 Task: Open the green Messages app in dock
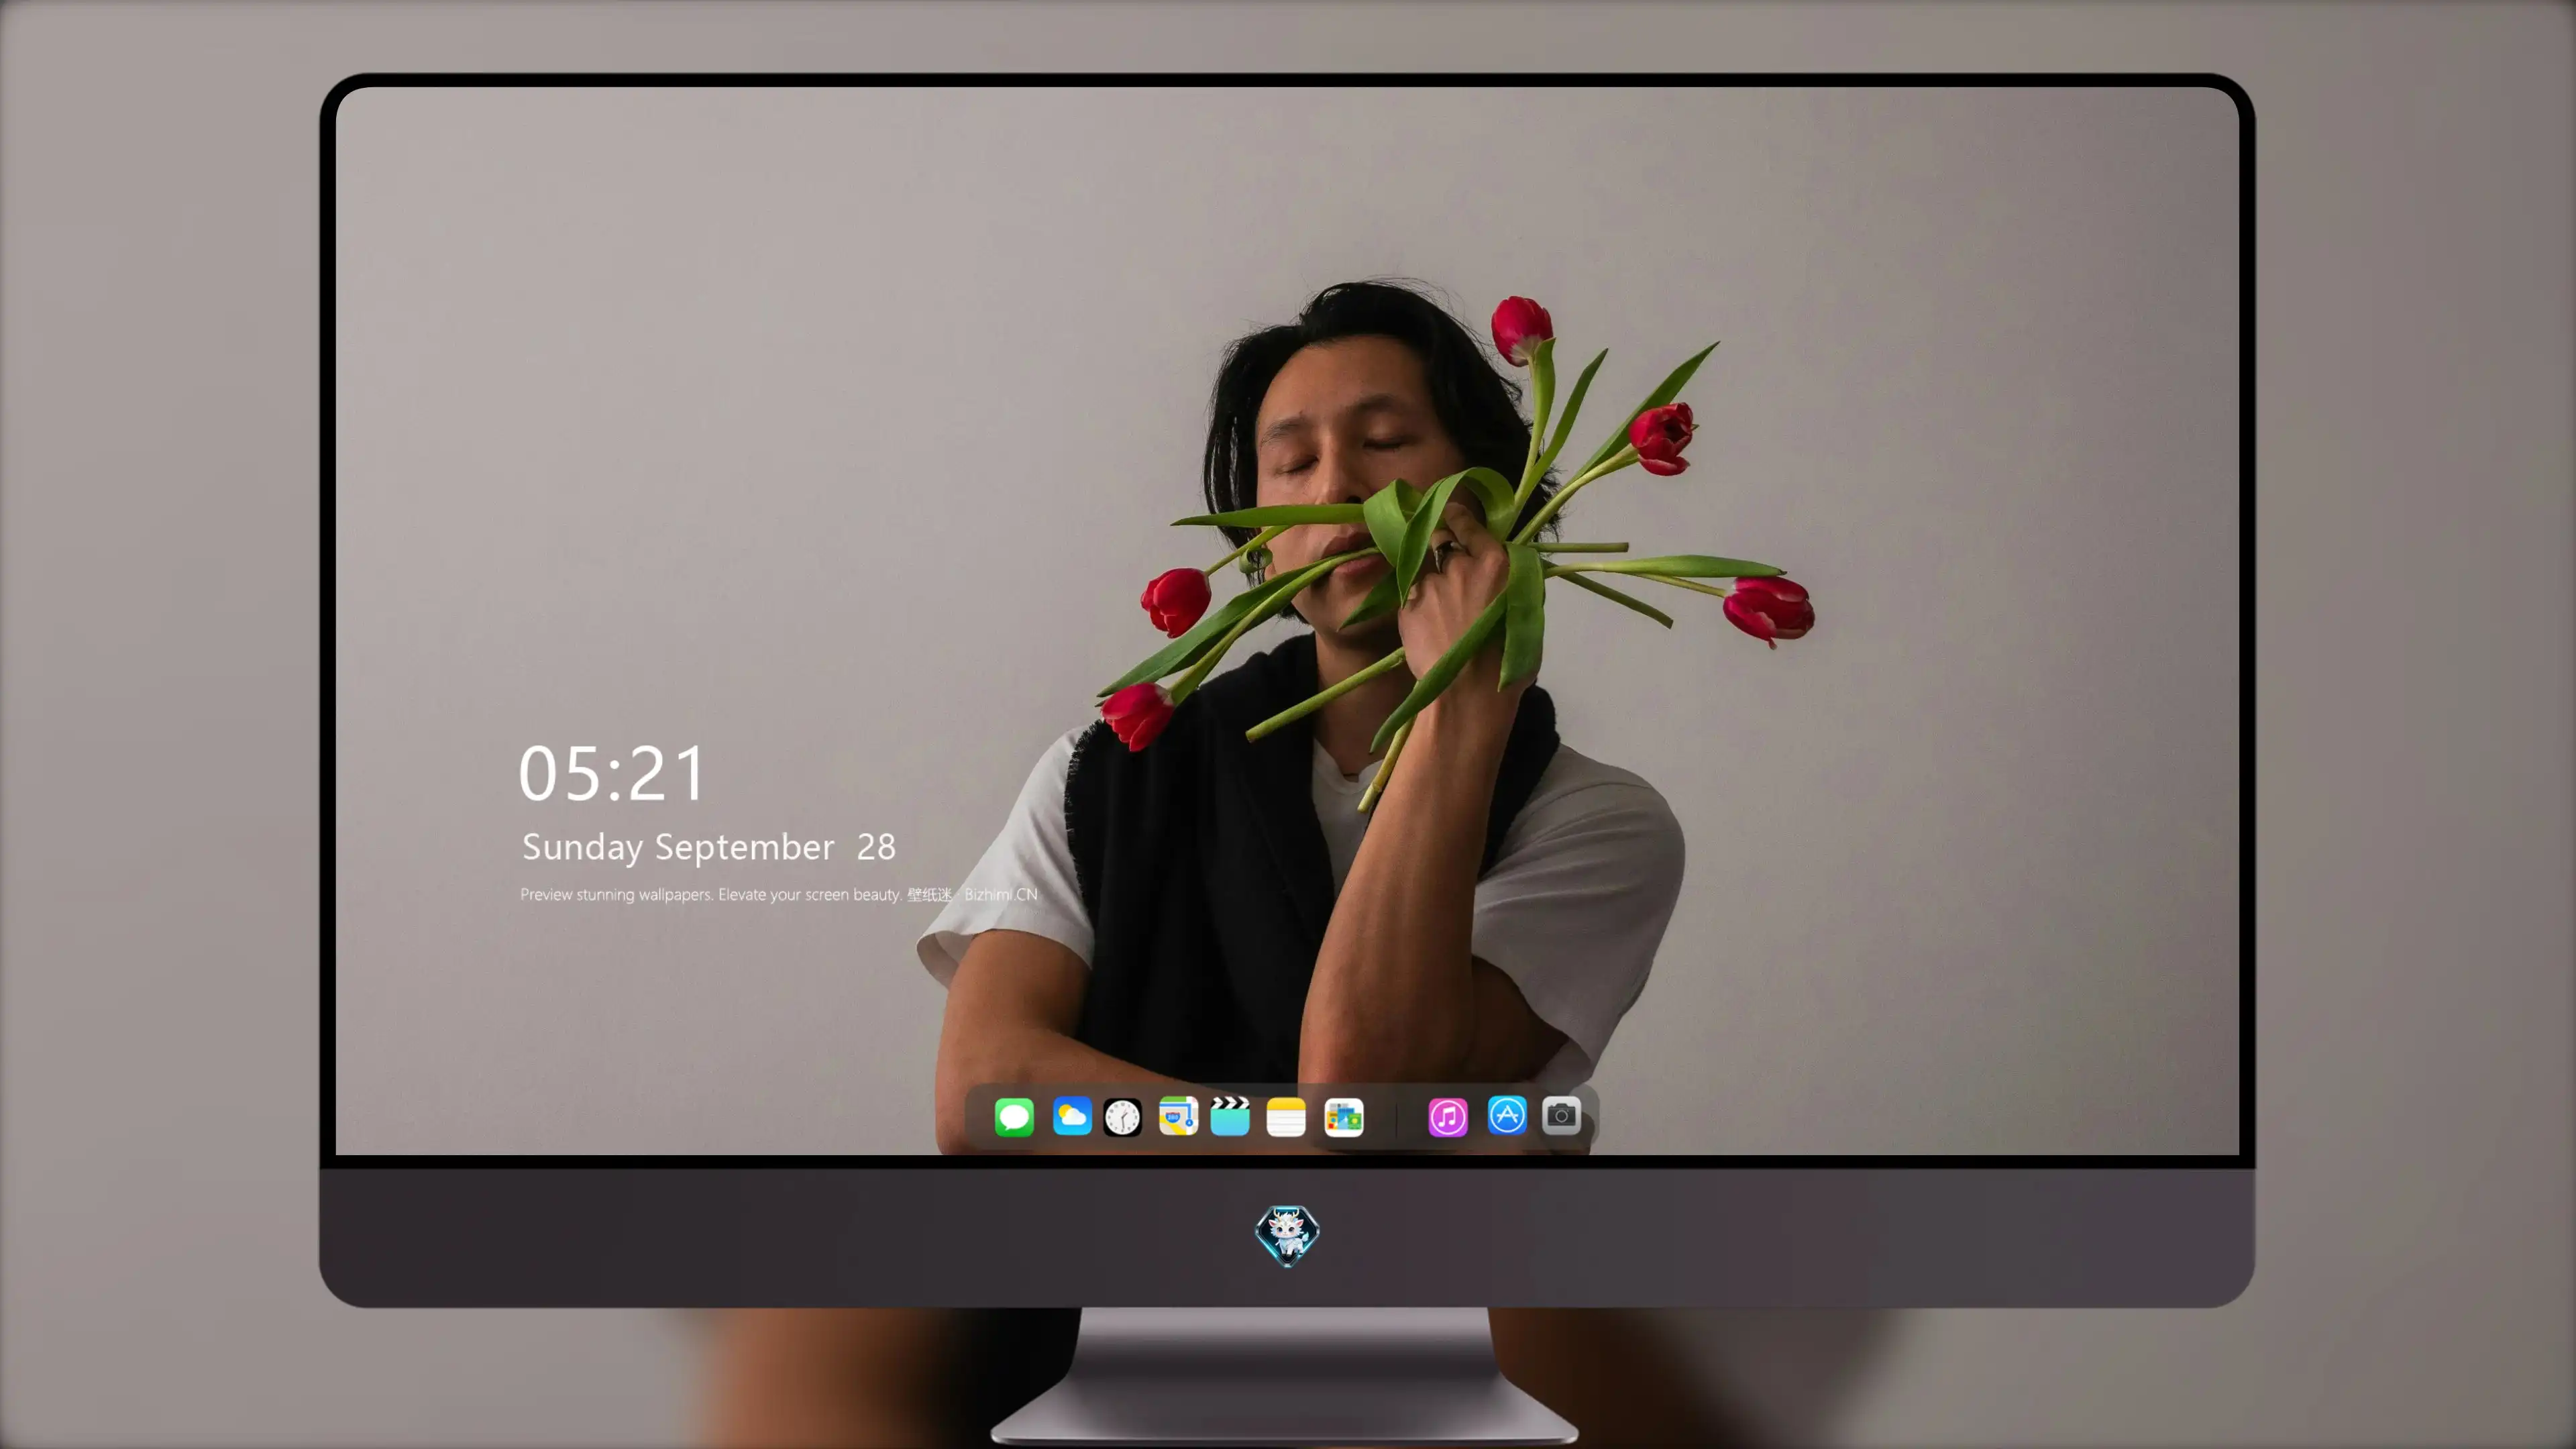[1014, 1117]
